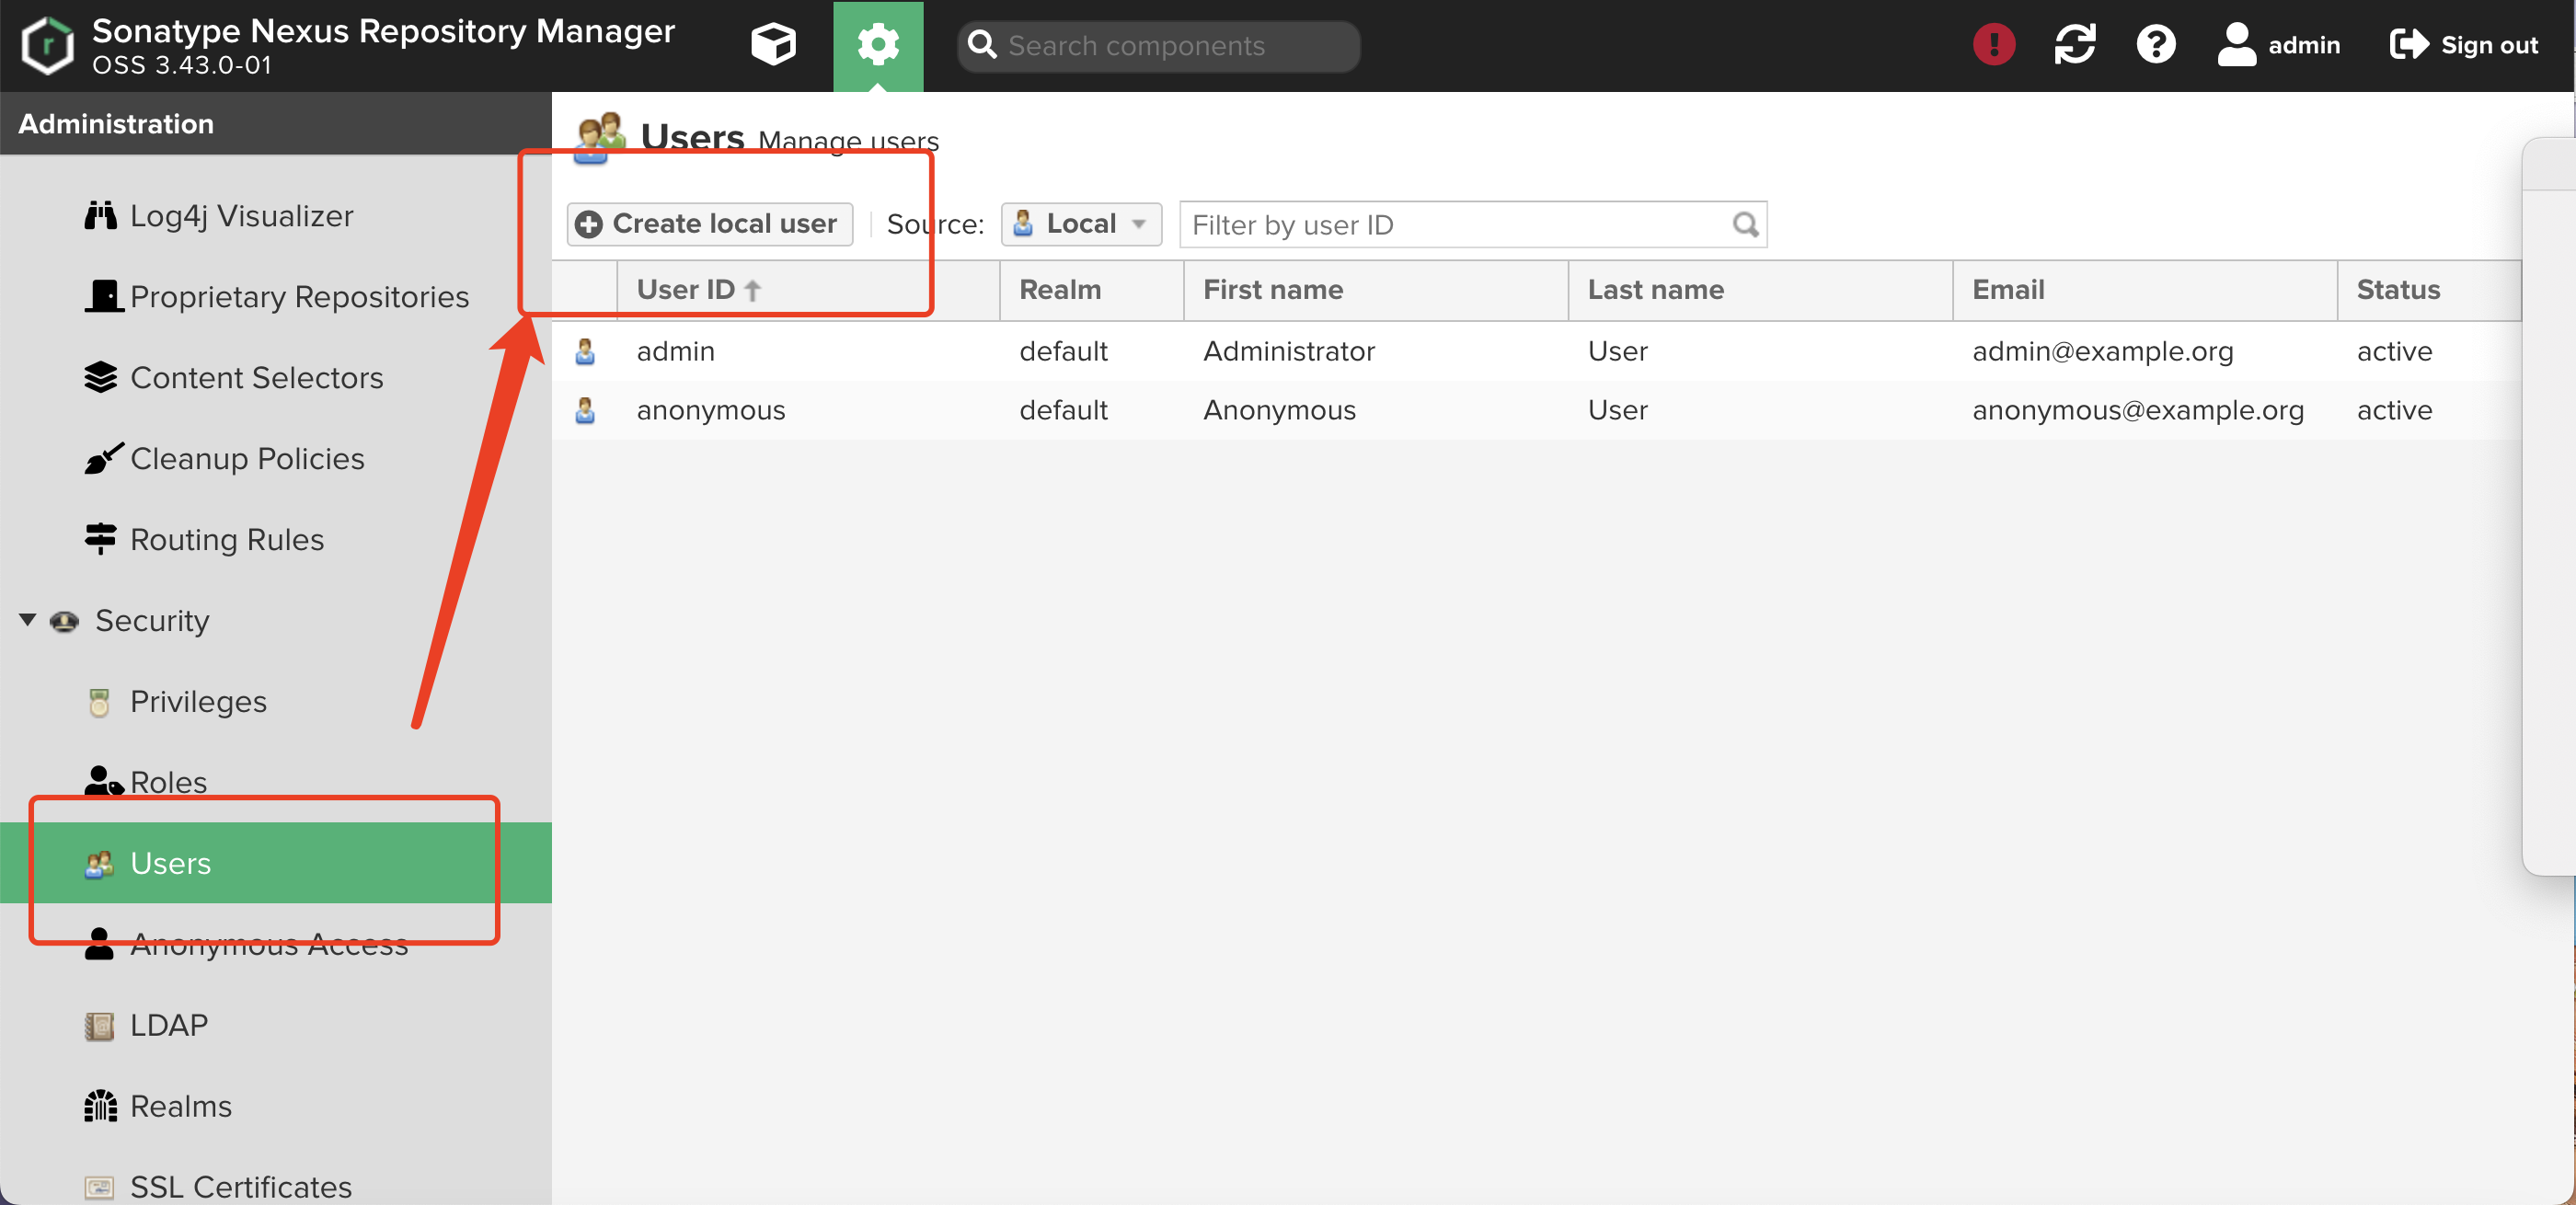Image resolution: width=2576 pixels, height=1205 pixels.
Task: Open LDAP configuration
Action: (169, 1025)
